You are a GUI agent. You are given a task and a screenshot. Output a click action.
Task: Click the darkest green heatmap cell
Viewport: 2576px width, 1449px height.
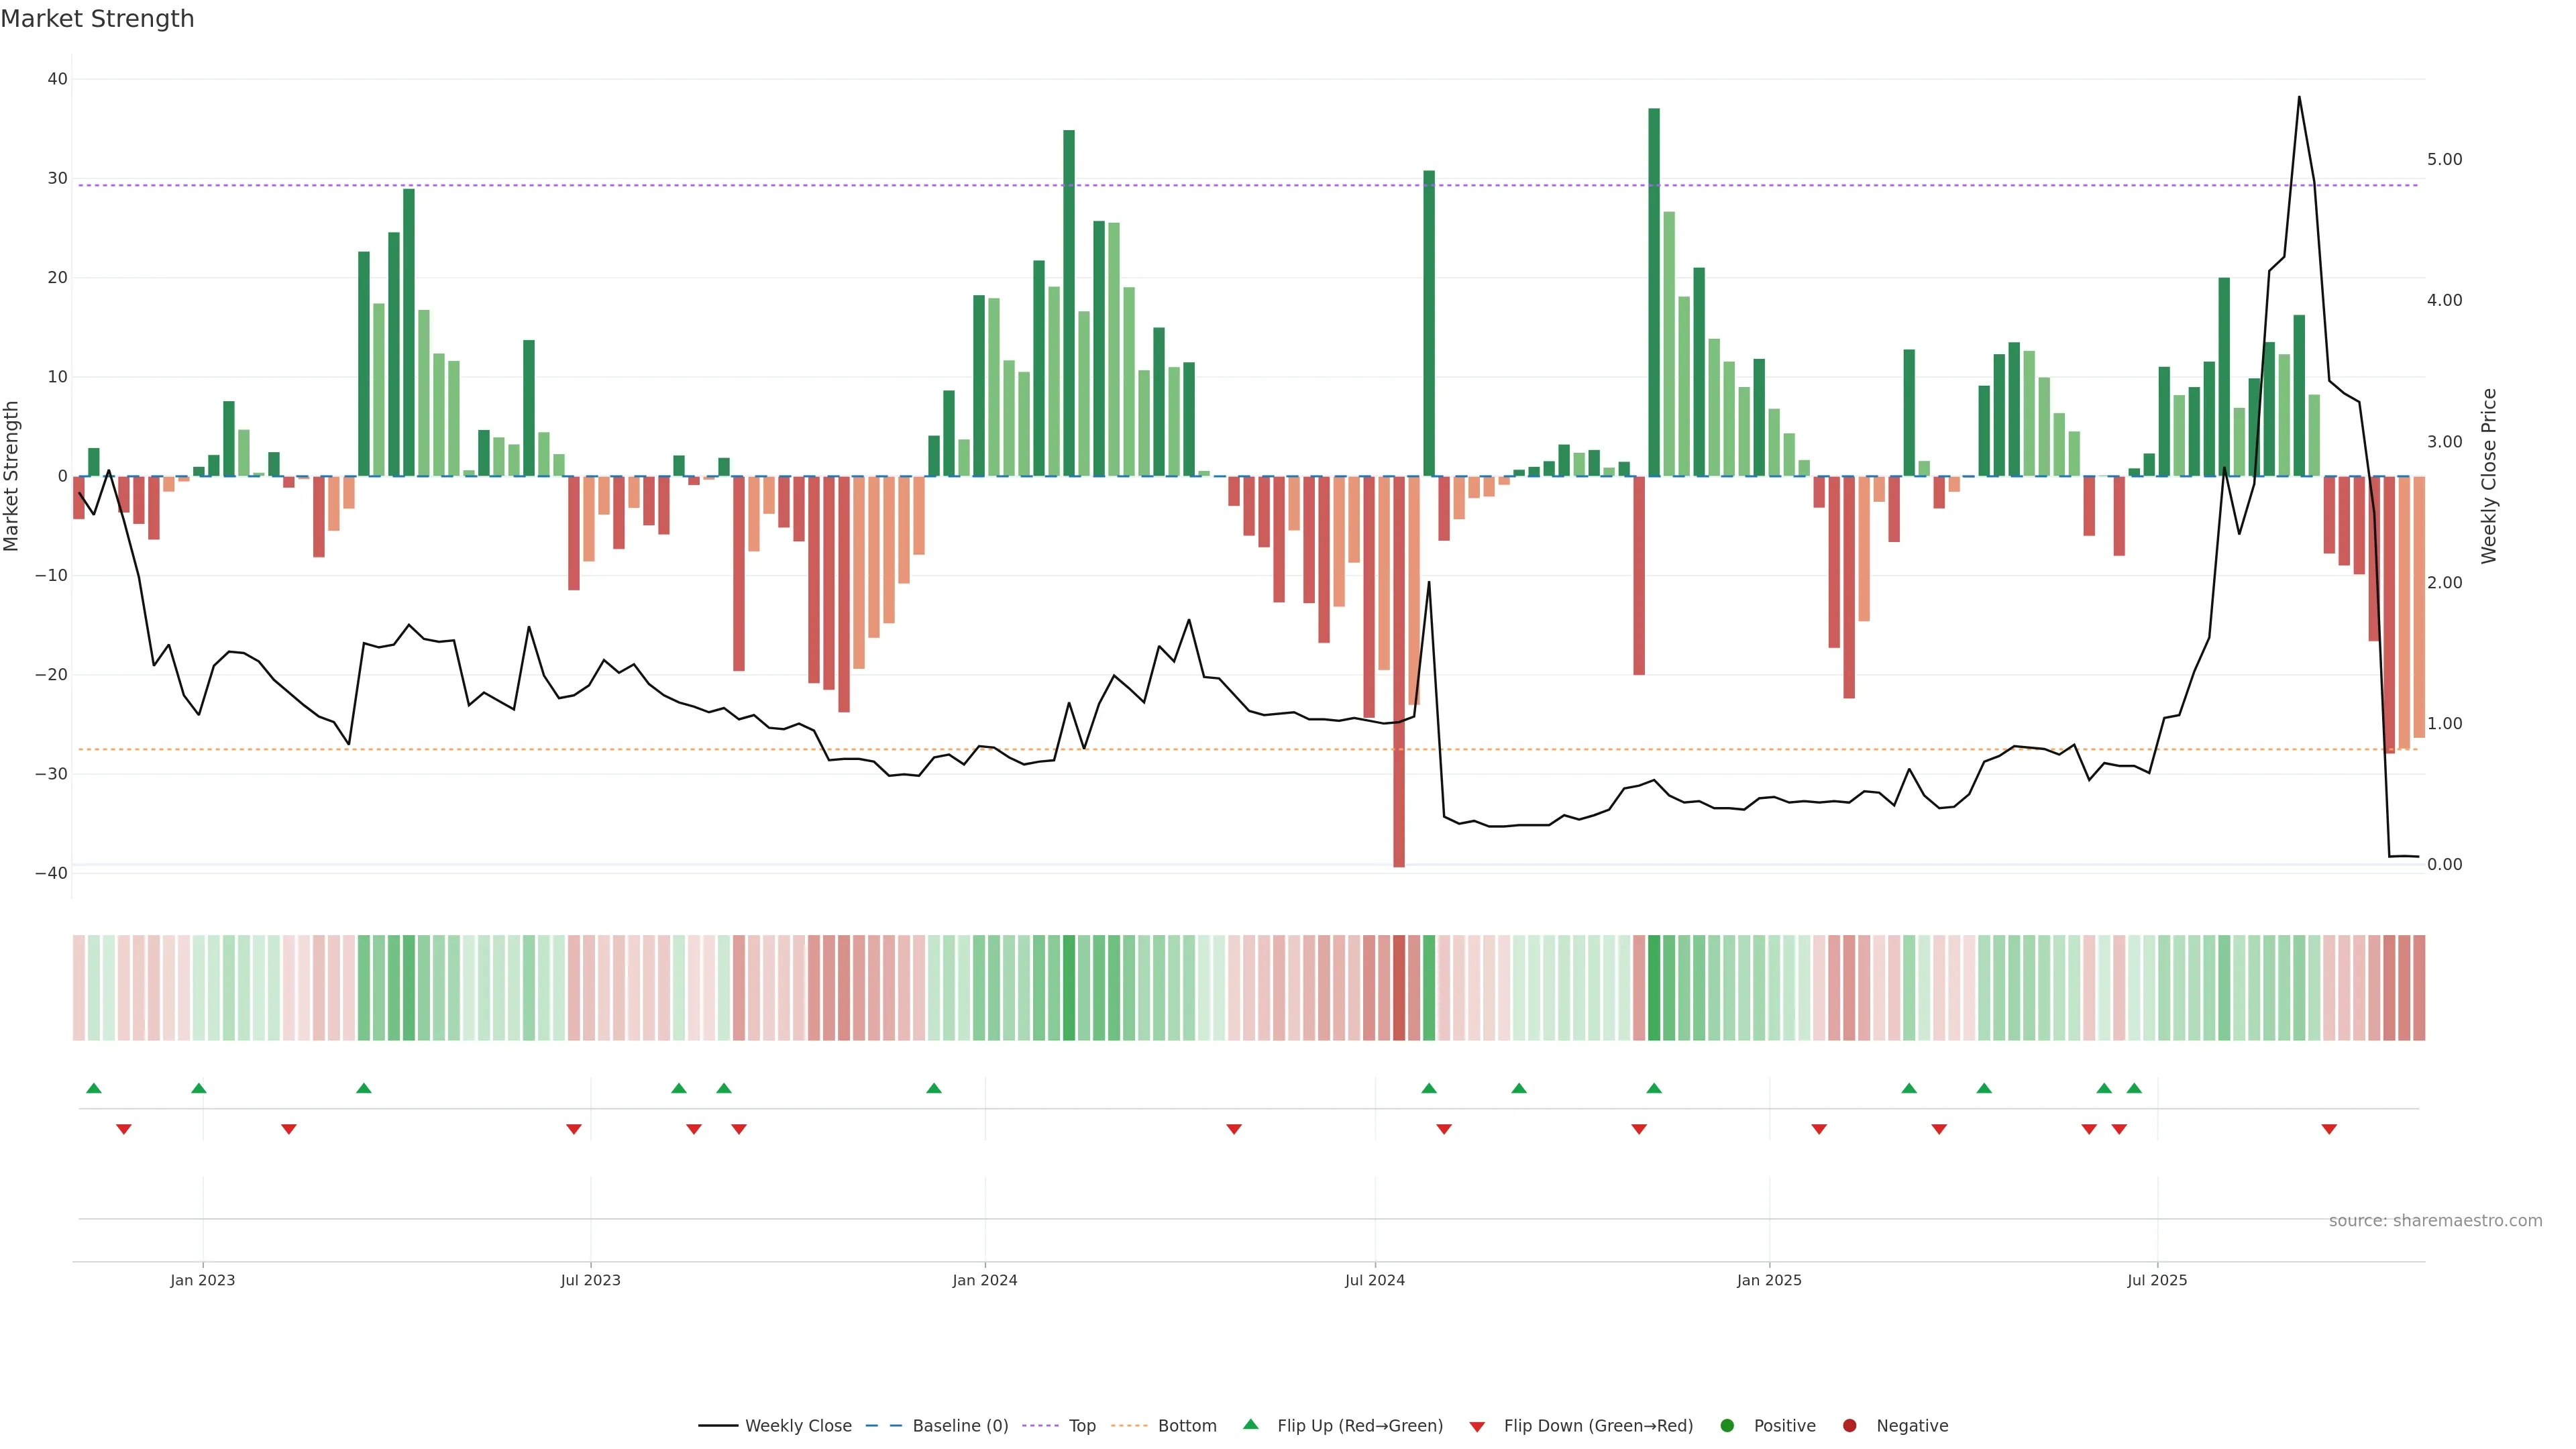1654,987
